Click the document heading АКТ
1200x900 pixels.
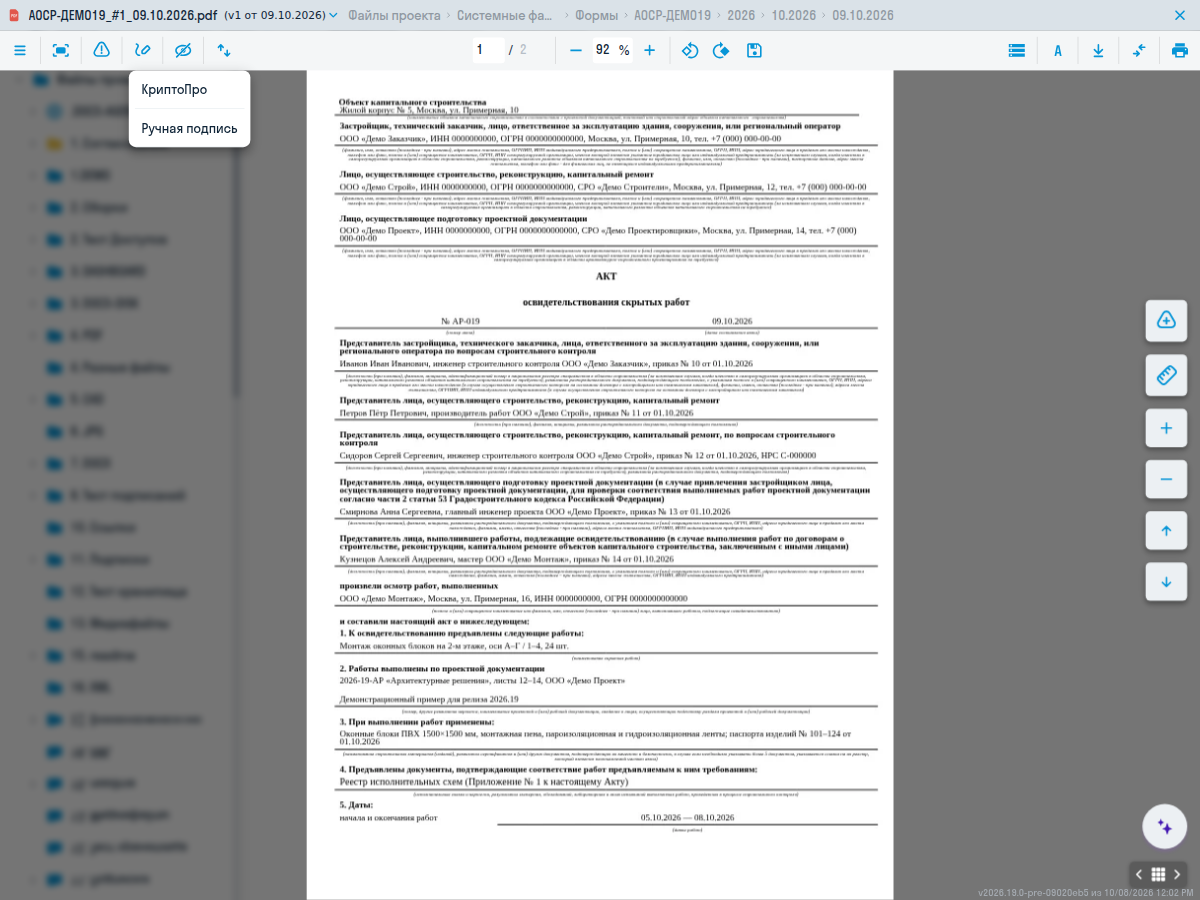coord(606,276)
